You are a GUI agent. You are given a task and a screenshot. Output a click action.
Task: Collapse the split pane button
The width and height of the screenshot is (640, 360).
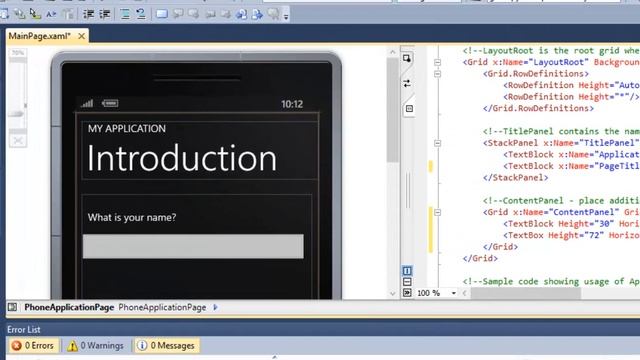[x=407, y=293]
